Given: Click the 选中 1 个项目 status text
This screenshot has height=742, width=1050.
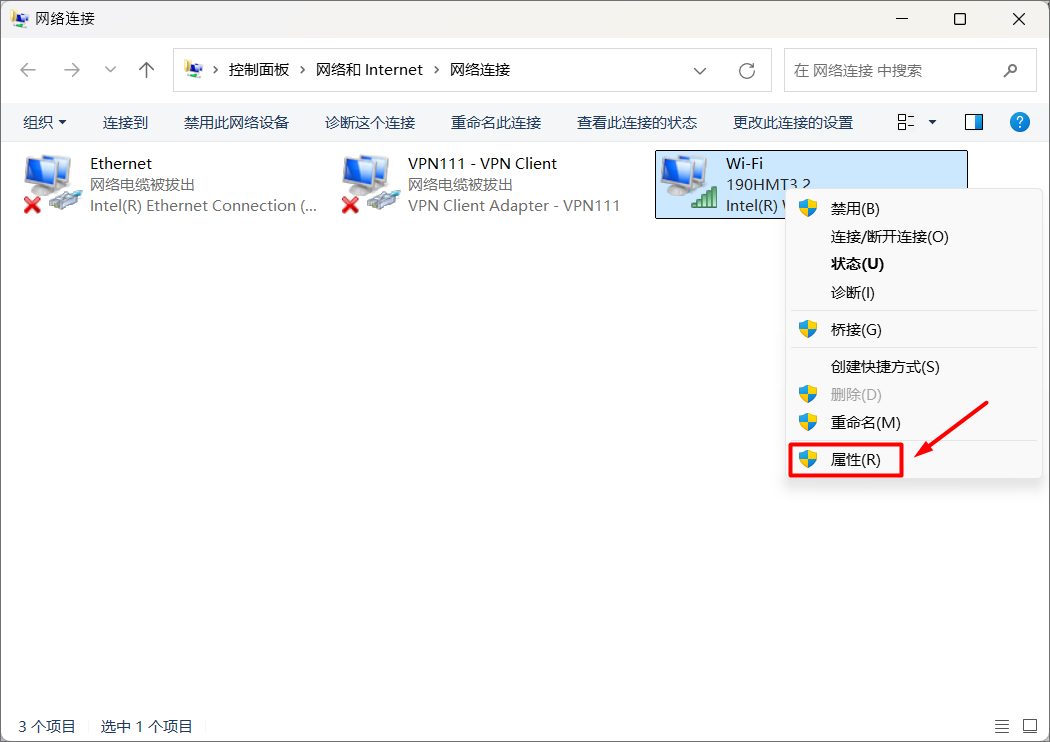Looking at the screenshot, I should 146,727.
